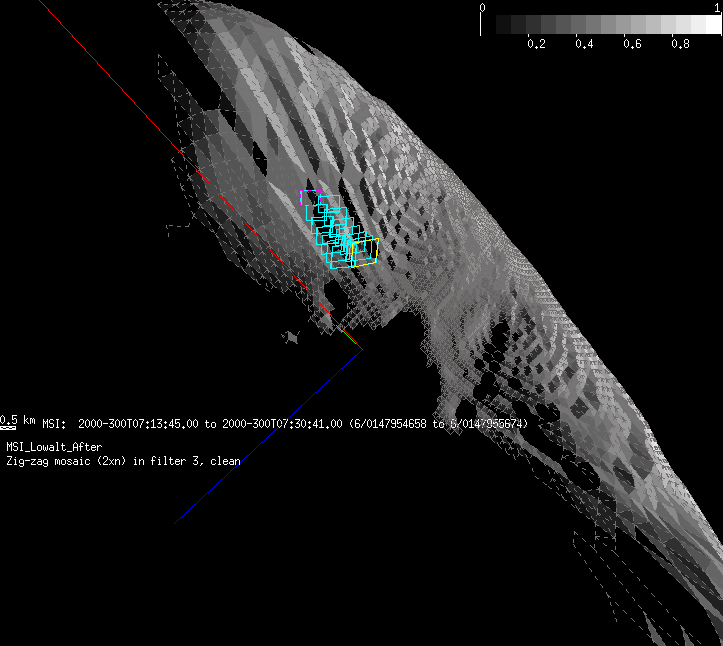Click the 0.5 km scale label
This screenshot has width=723, height=646.
pos(18,421)
